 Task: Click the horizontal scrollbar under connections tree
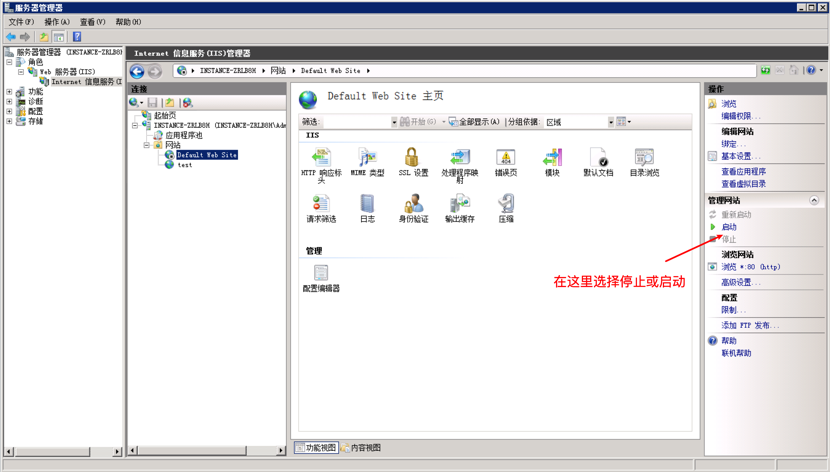pos(207,450)
